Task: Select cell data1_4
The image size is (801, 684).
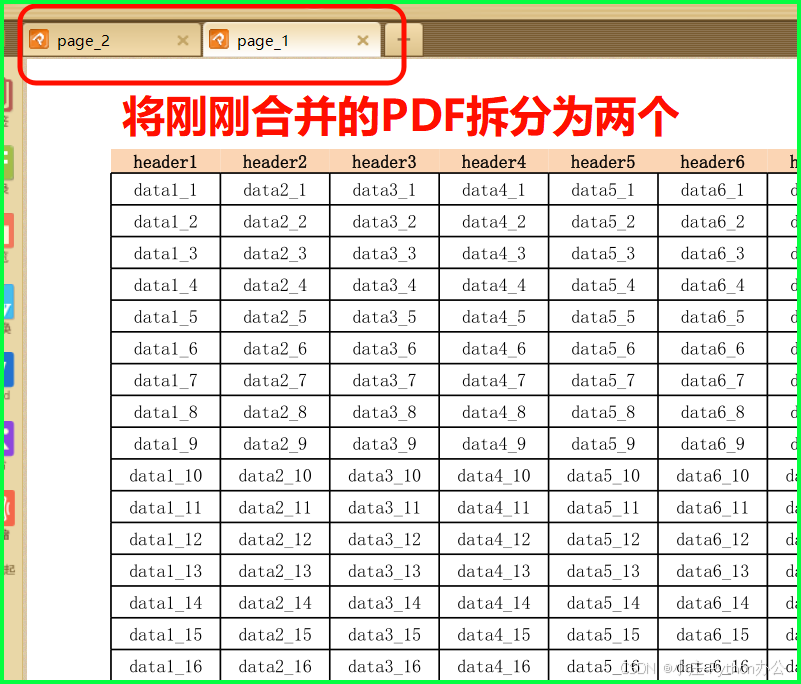Action: pyautogui.click(x=166, y=285)
